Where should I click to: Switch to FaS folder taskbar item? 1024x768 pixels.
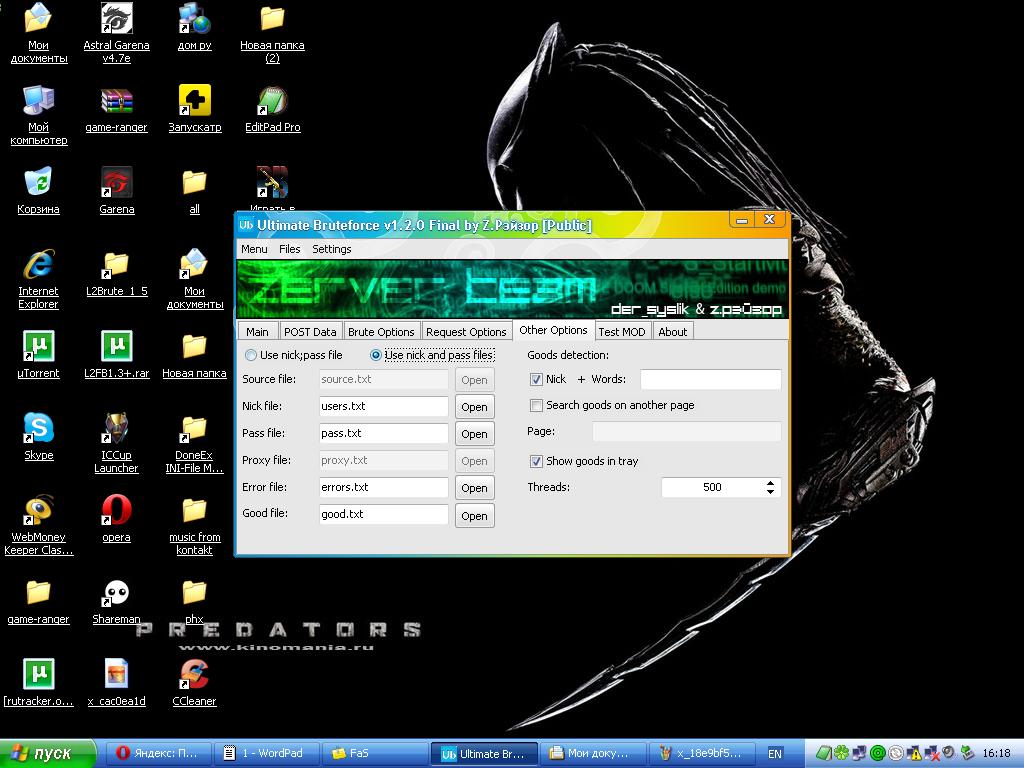click(377, 754)
